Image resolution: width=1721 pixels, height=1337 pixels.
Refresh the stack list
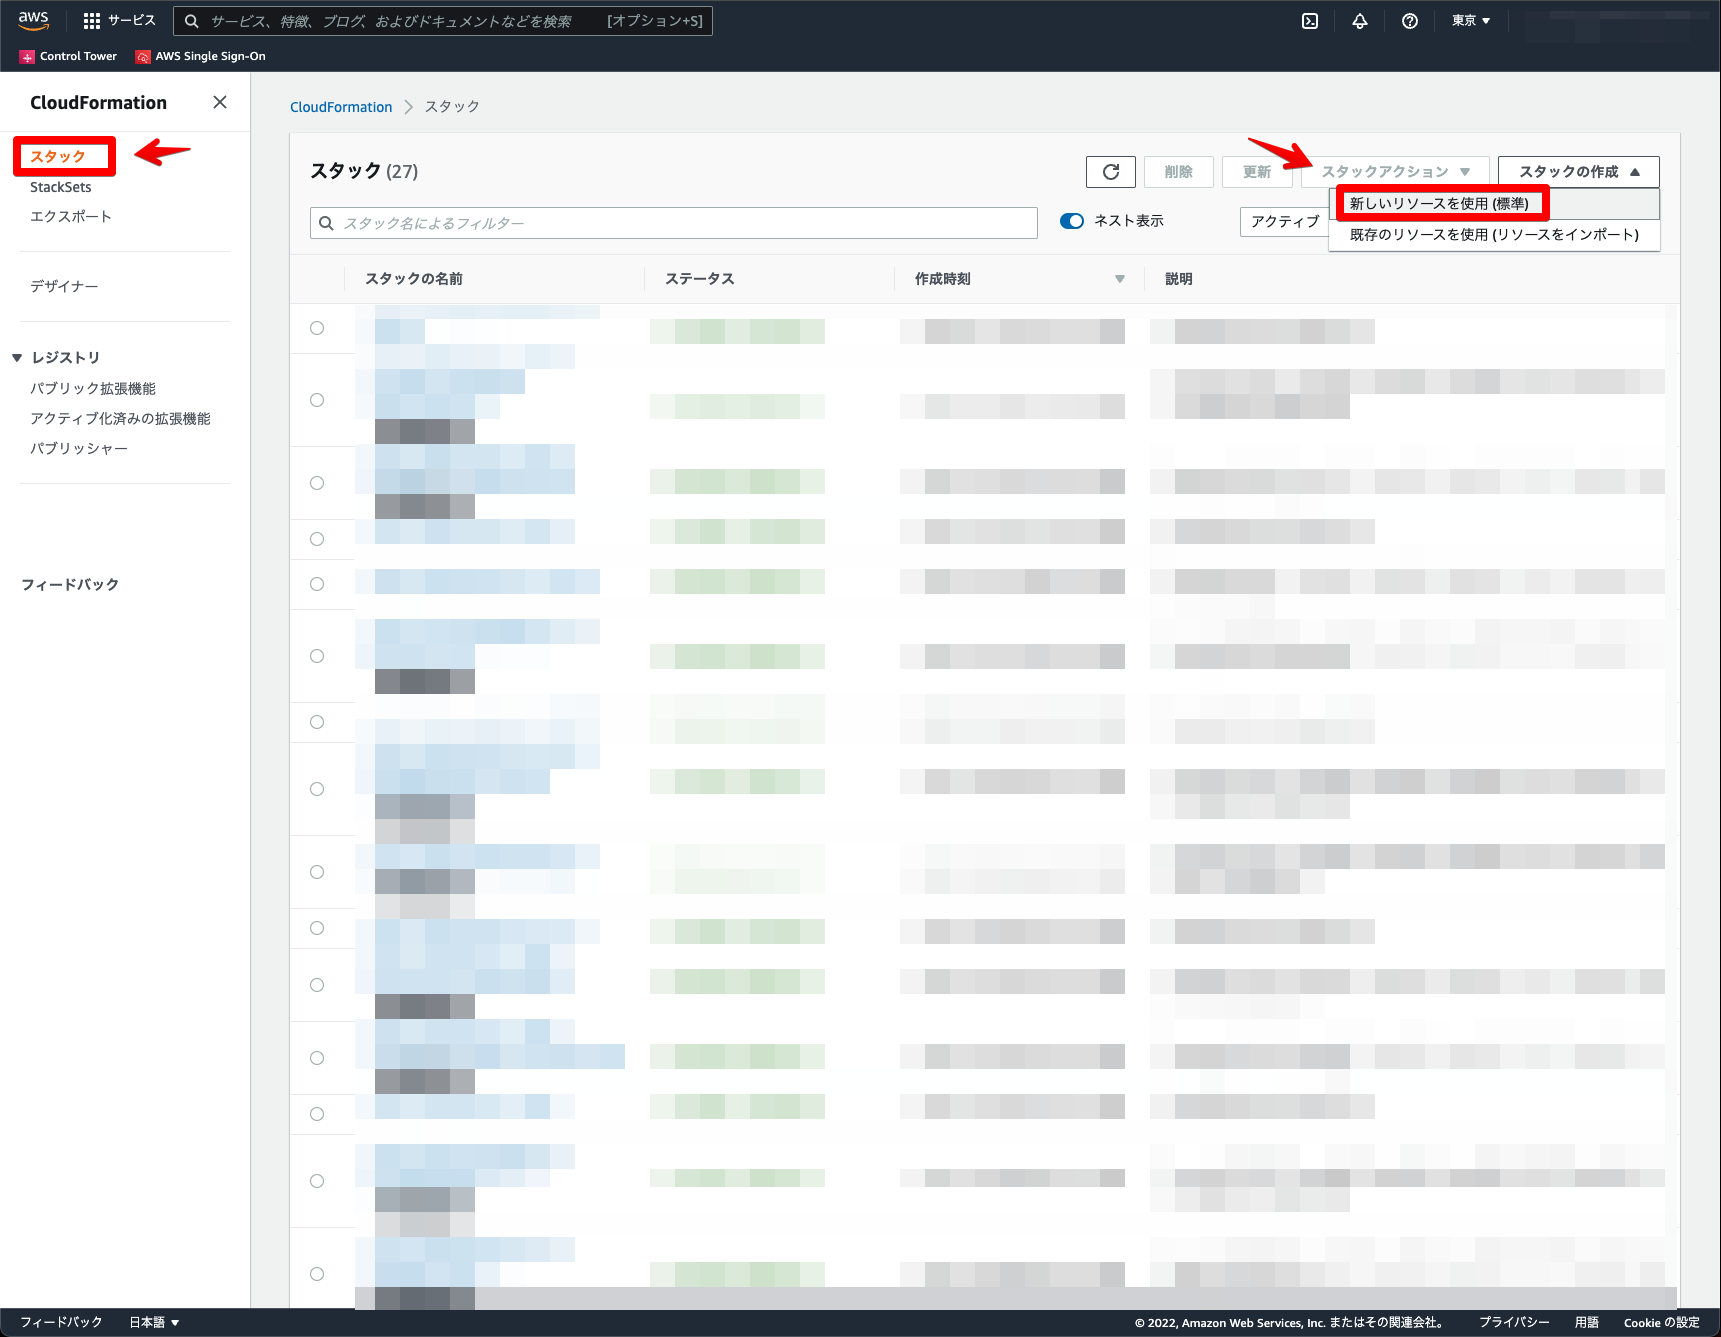pos(1111,172)
